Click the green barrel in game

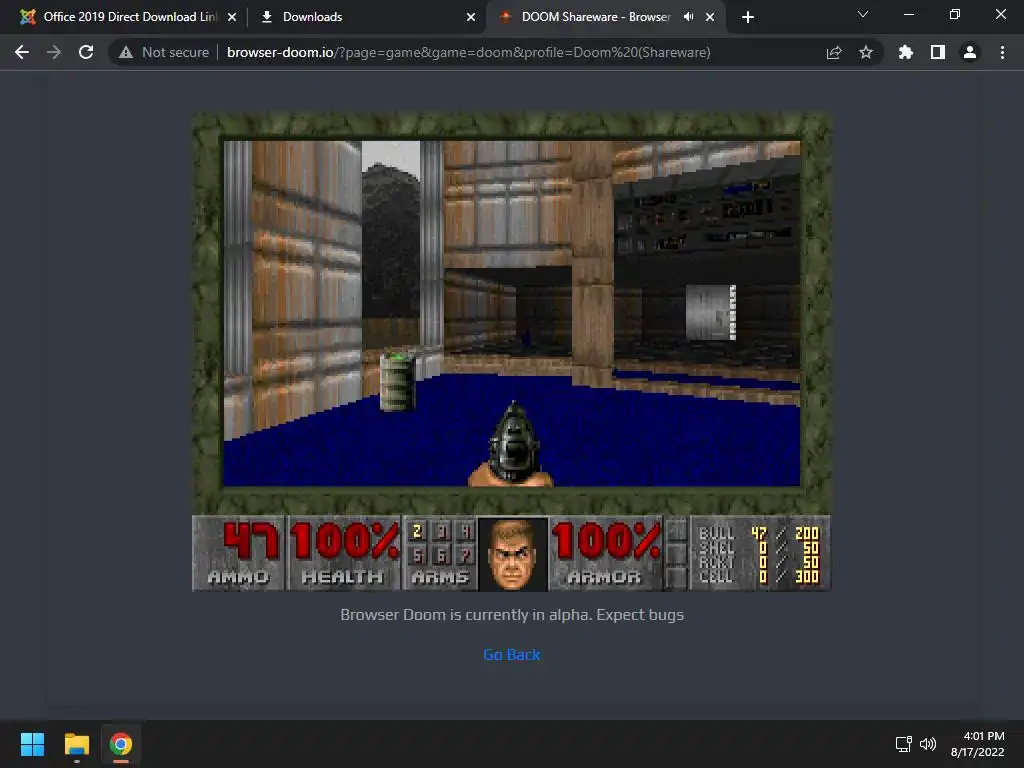(398, 381)
